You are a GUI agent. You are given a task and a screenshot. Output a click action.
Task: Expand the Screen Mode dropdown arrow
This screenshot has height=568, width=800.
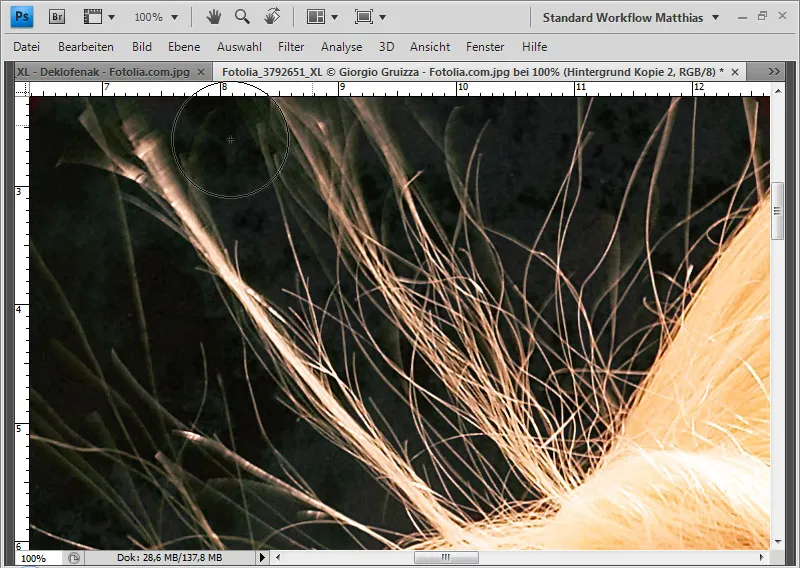382,17
